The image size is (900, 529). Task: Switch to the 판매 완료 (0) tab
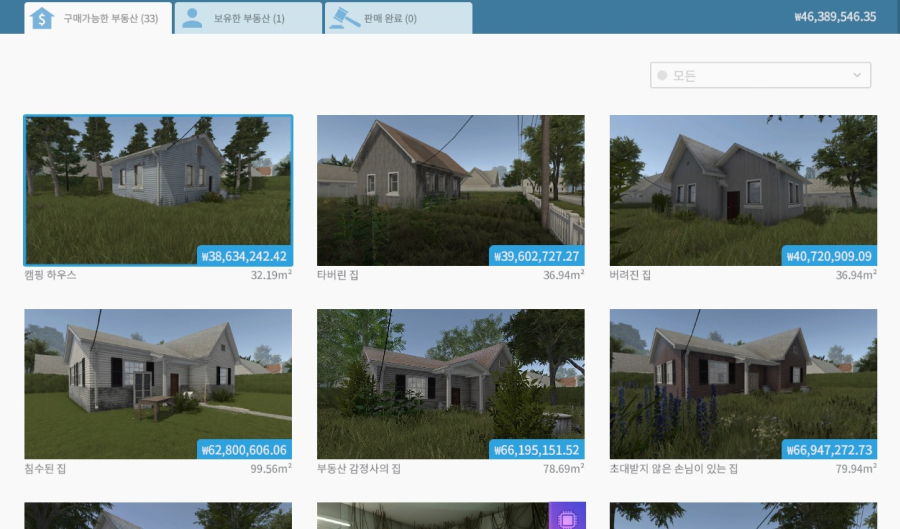399,18
